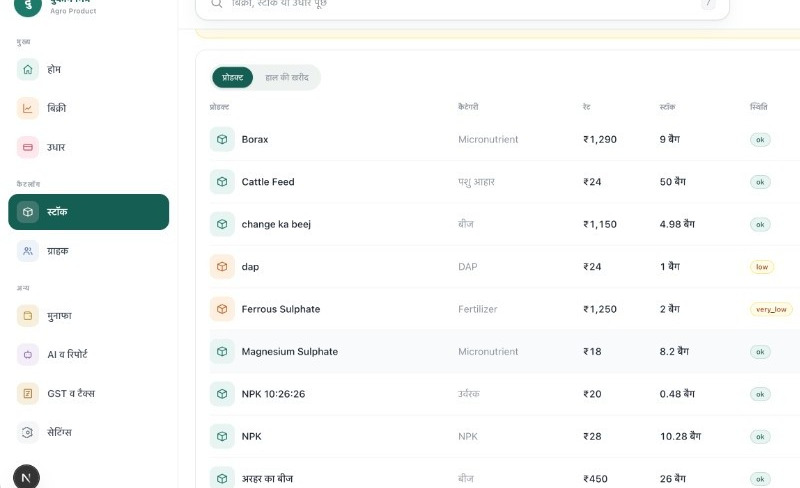The height and width of the screenshot is (488, 800).
Task: Click the उर्वरक category cell
Action: point(468,394)
